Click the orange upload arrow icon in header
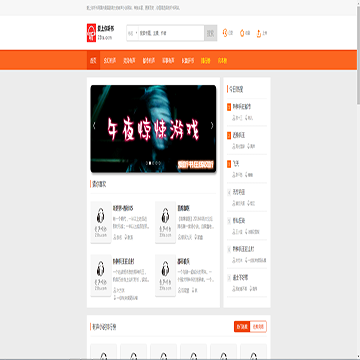 coord(259,33)
